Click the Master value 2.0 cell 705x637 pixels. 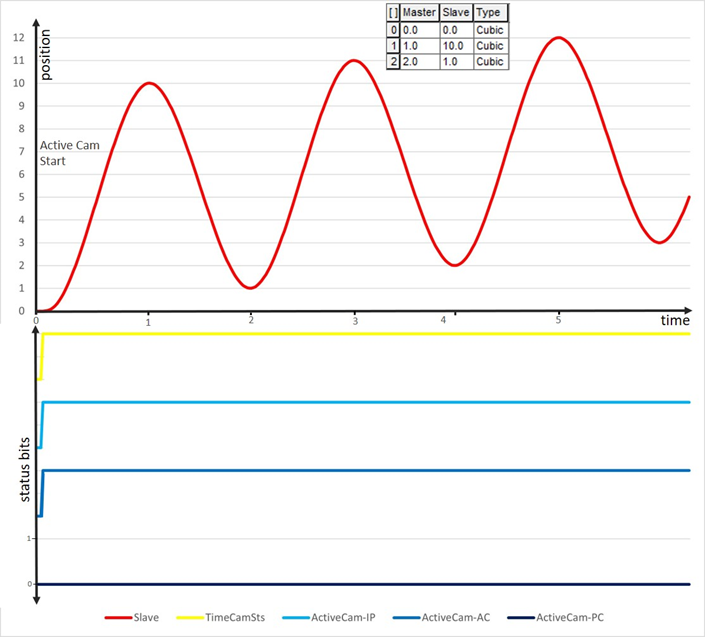(x=419, y=61)
